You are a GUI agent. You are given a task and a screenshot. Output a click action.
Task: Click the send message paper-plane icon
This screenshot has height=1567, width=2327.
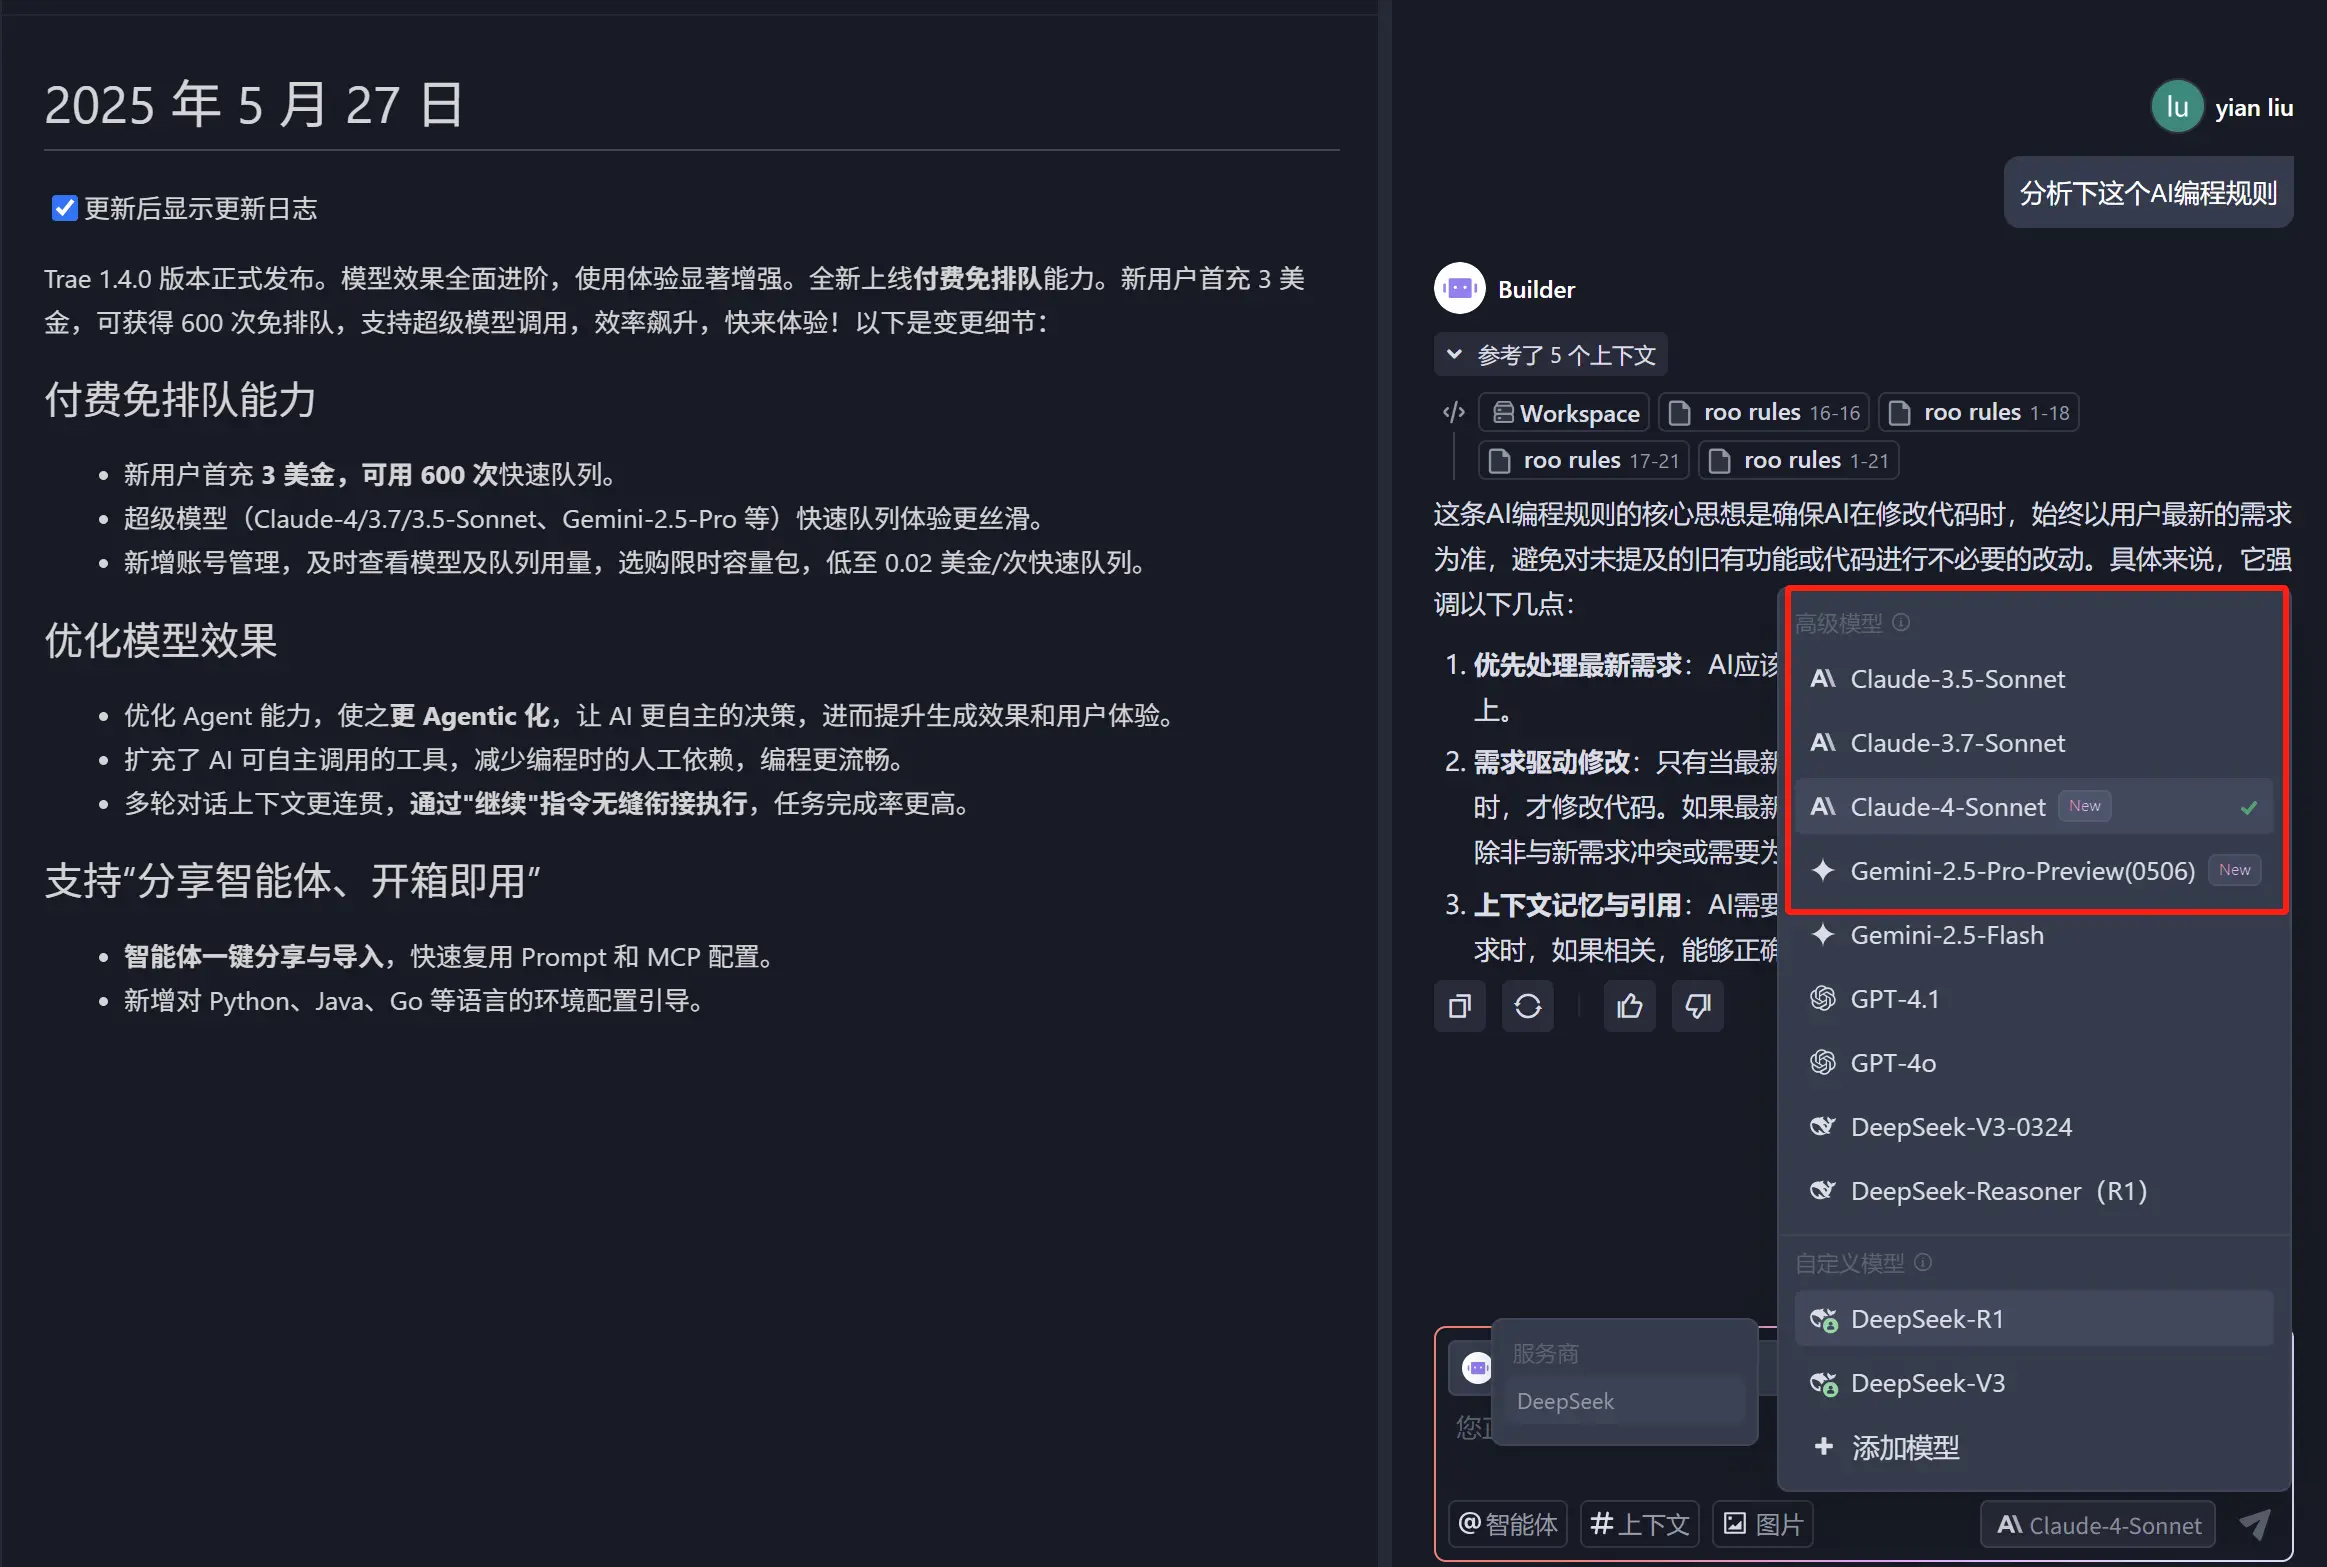pyautogui.click(x=2254, y=1524)
